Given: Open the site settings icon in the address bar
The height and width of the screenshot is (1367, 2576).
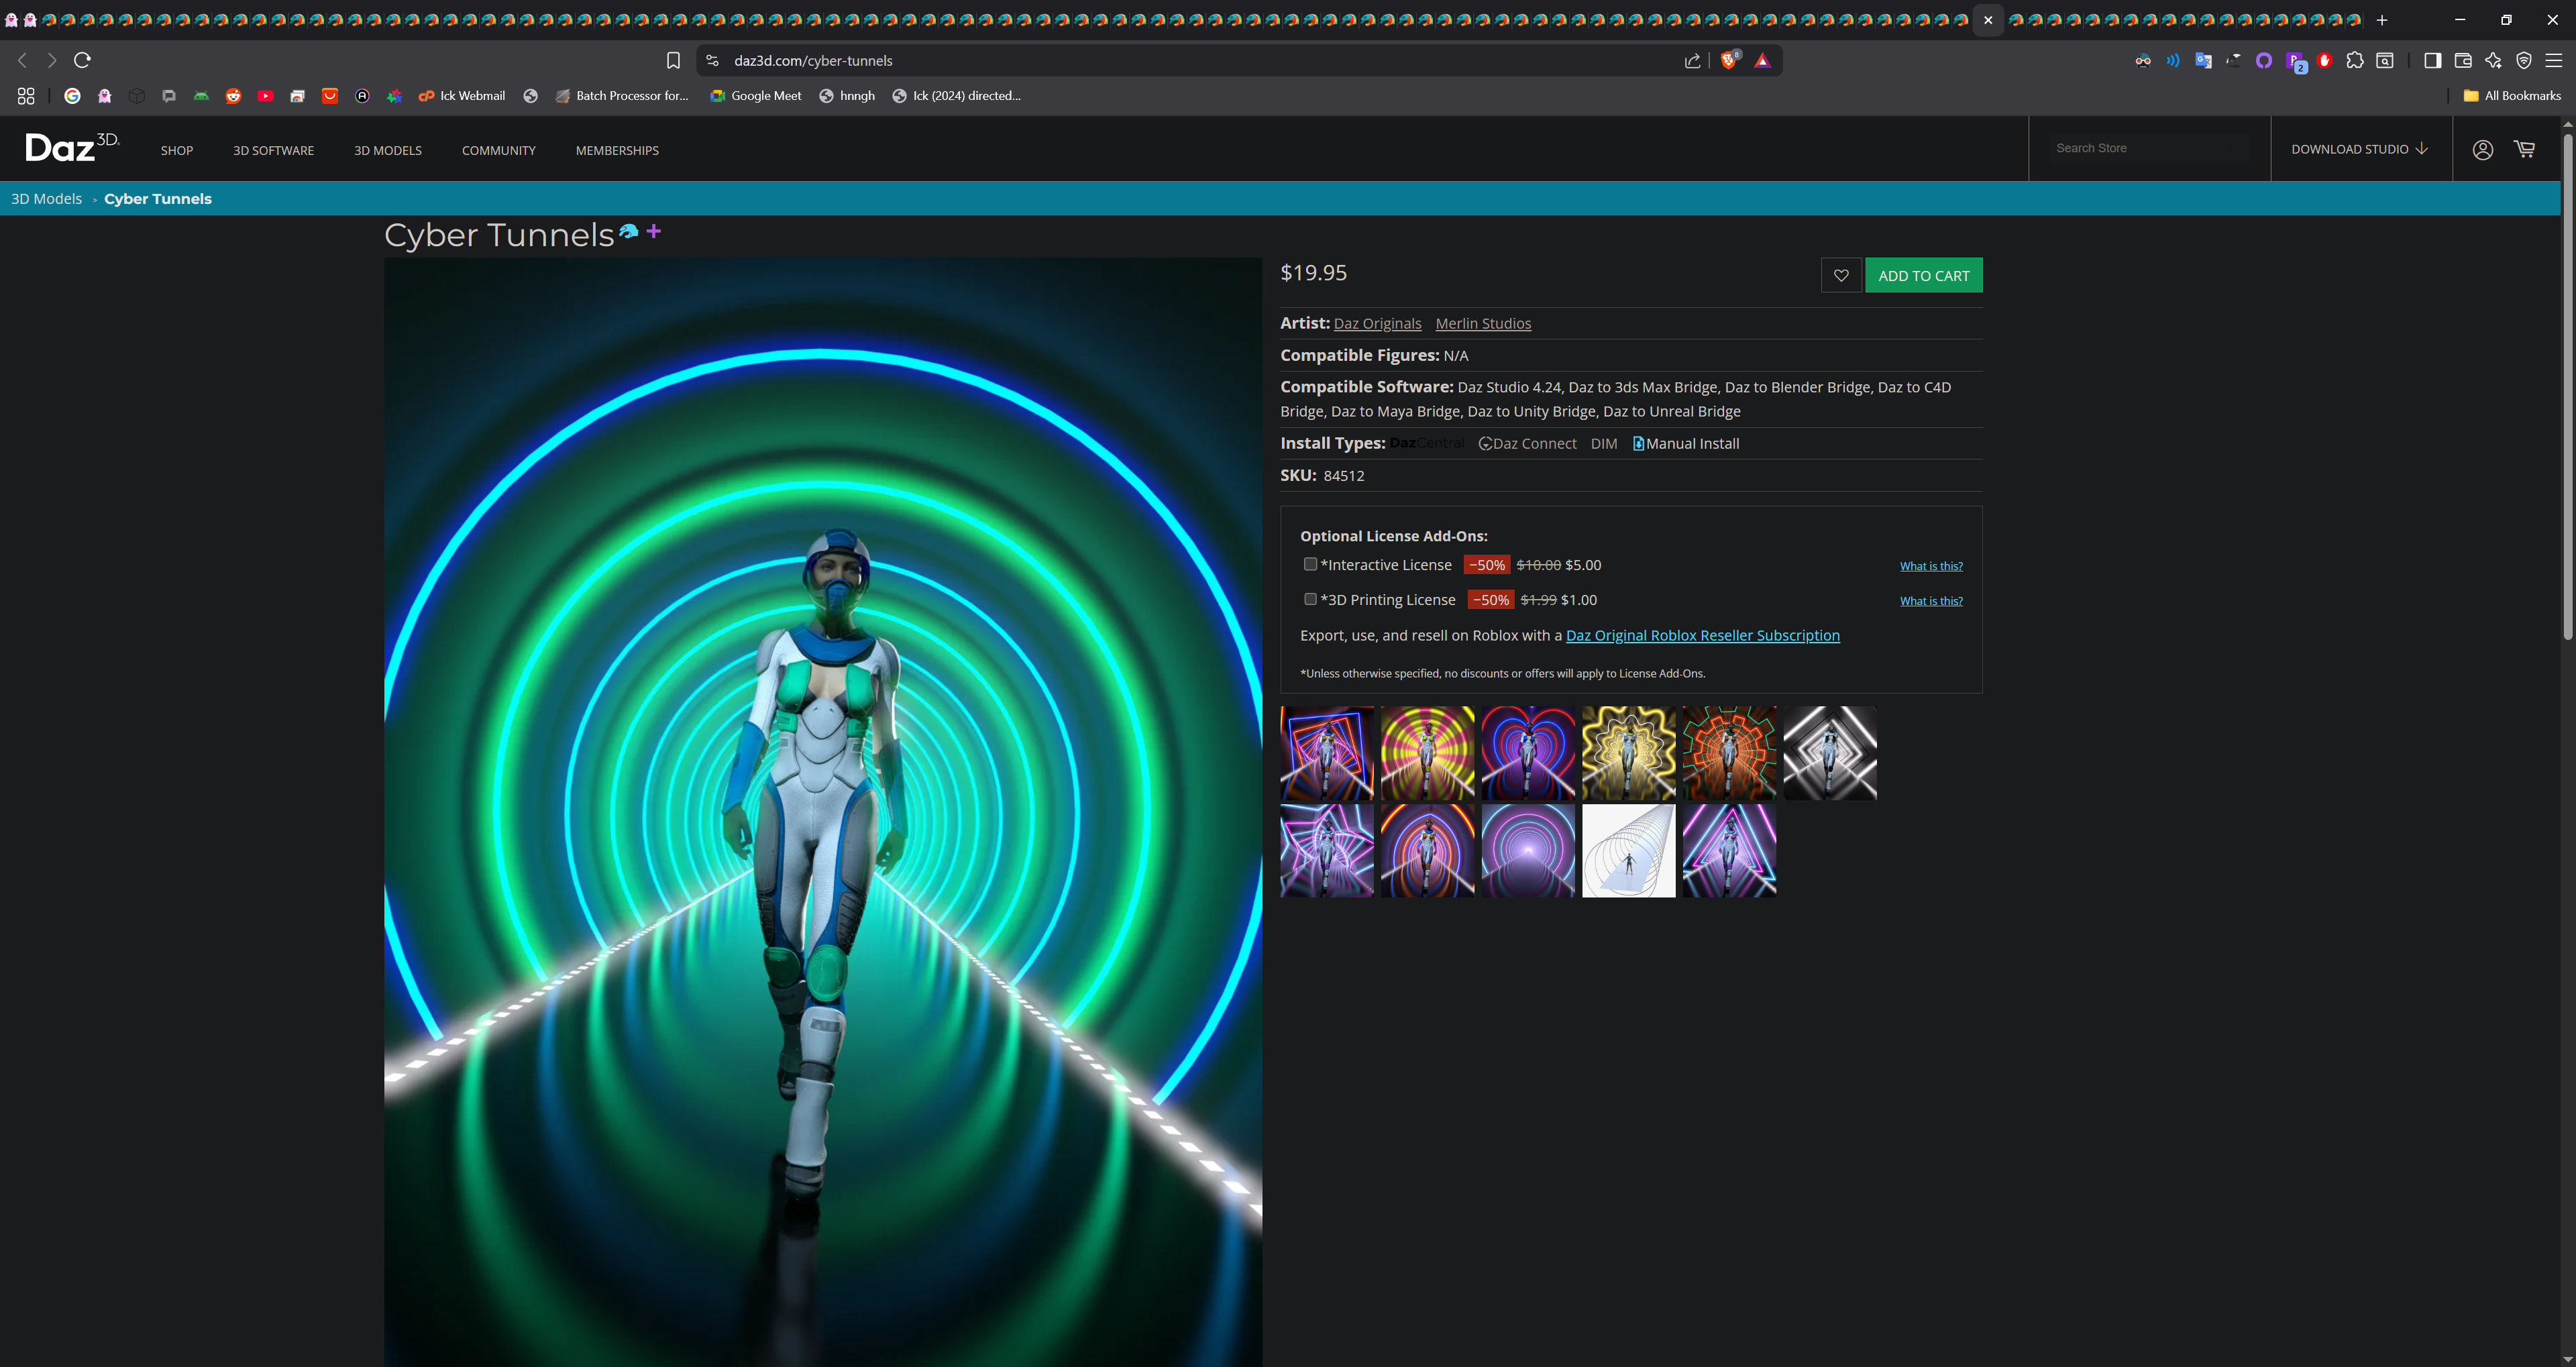Looking at the screenshot, I should pos(712,61).
